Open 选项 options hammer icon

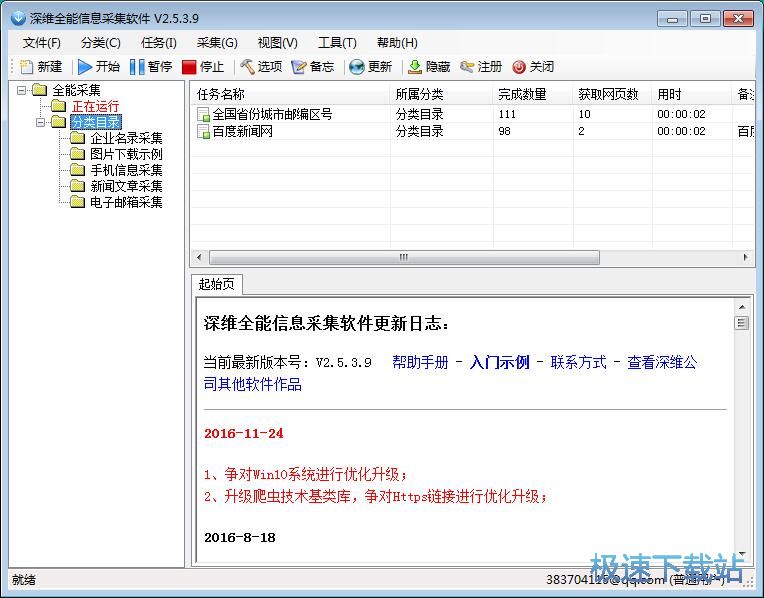click(248, 67)
